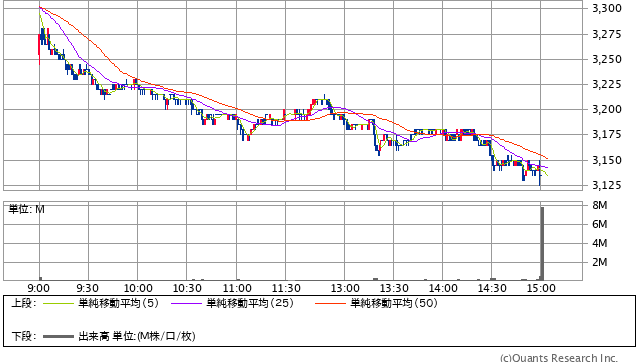Screen dimensions: 638x362
Task: Click the 上段 legend heading
Action: point(24,303)
